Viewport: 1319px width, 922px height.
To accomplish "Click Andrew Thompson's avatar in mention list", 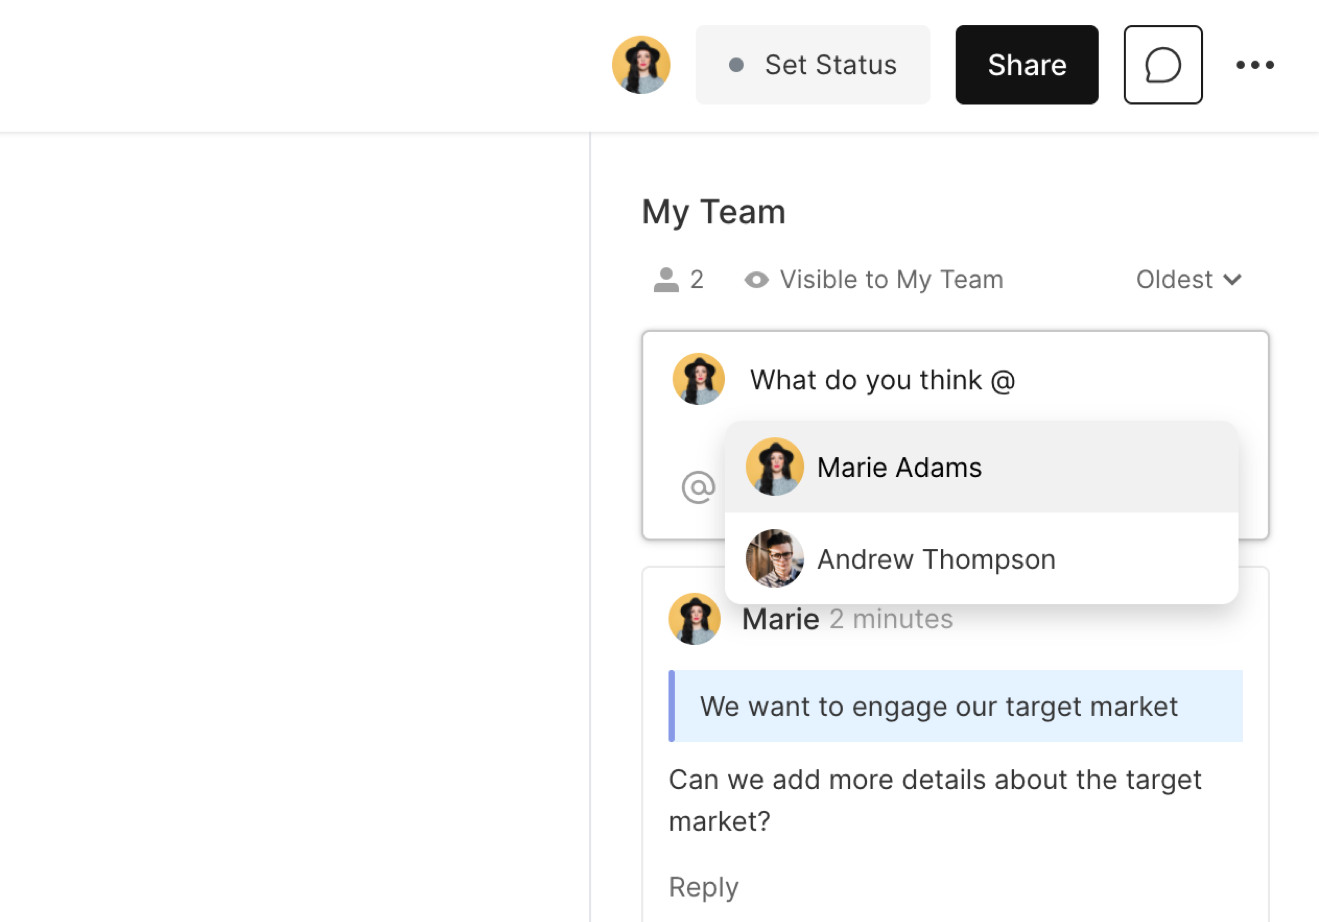I will click(x=774, y=559).
